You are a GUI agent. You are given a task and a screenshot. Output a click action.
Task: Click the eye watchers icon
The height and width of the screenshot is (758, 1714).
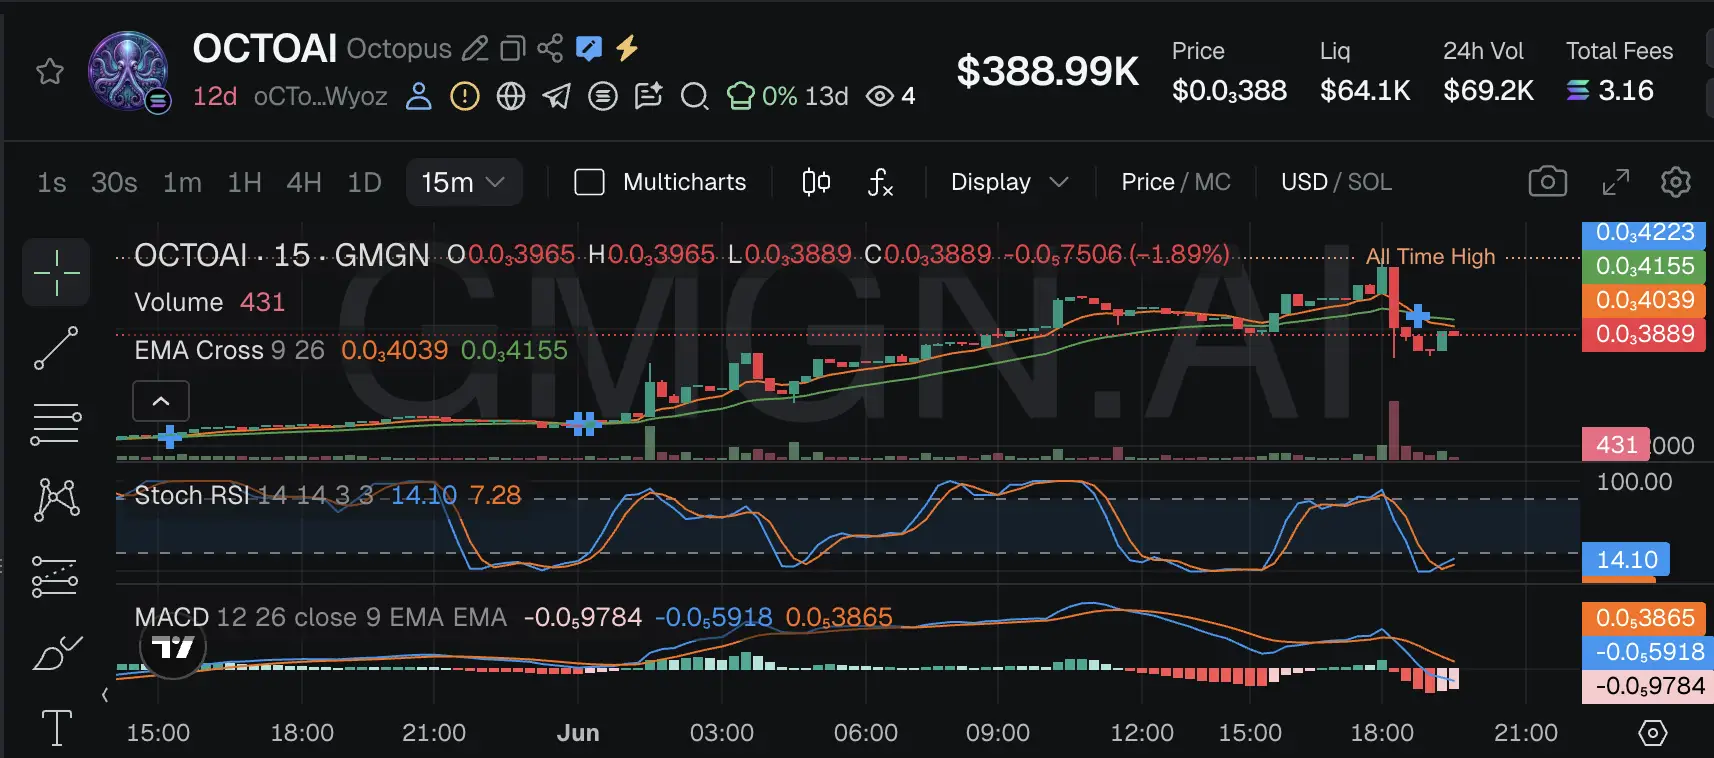[880, 96]
